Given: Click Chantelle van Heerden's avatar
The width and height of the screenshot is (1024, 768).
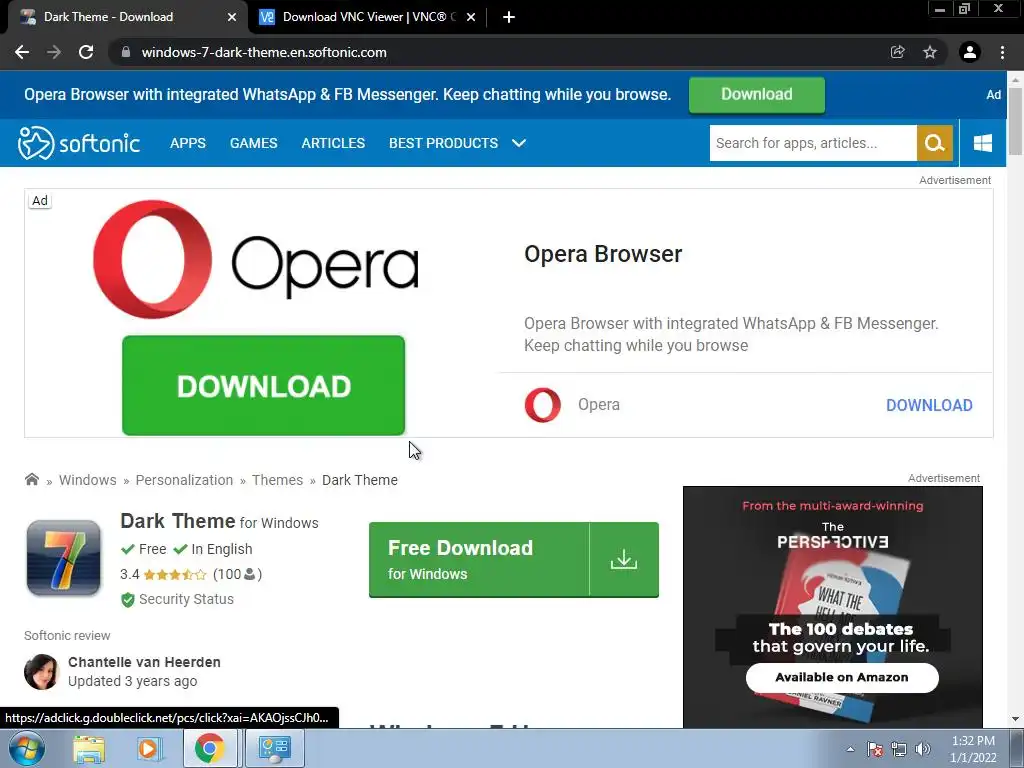Looking at the screenshot, I should [41, 672].
